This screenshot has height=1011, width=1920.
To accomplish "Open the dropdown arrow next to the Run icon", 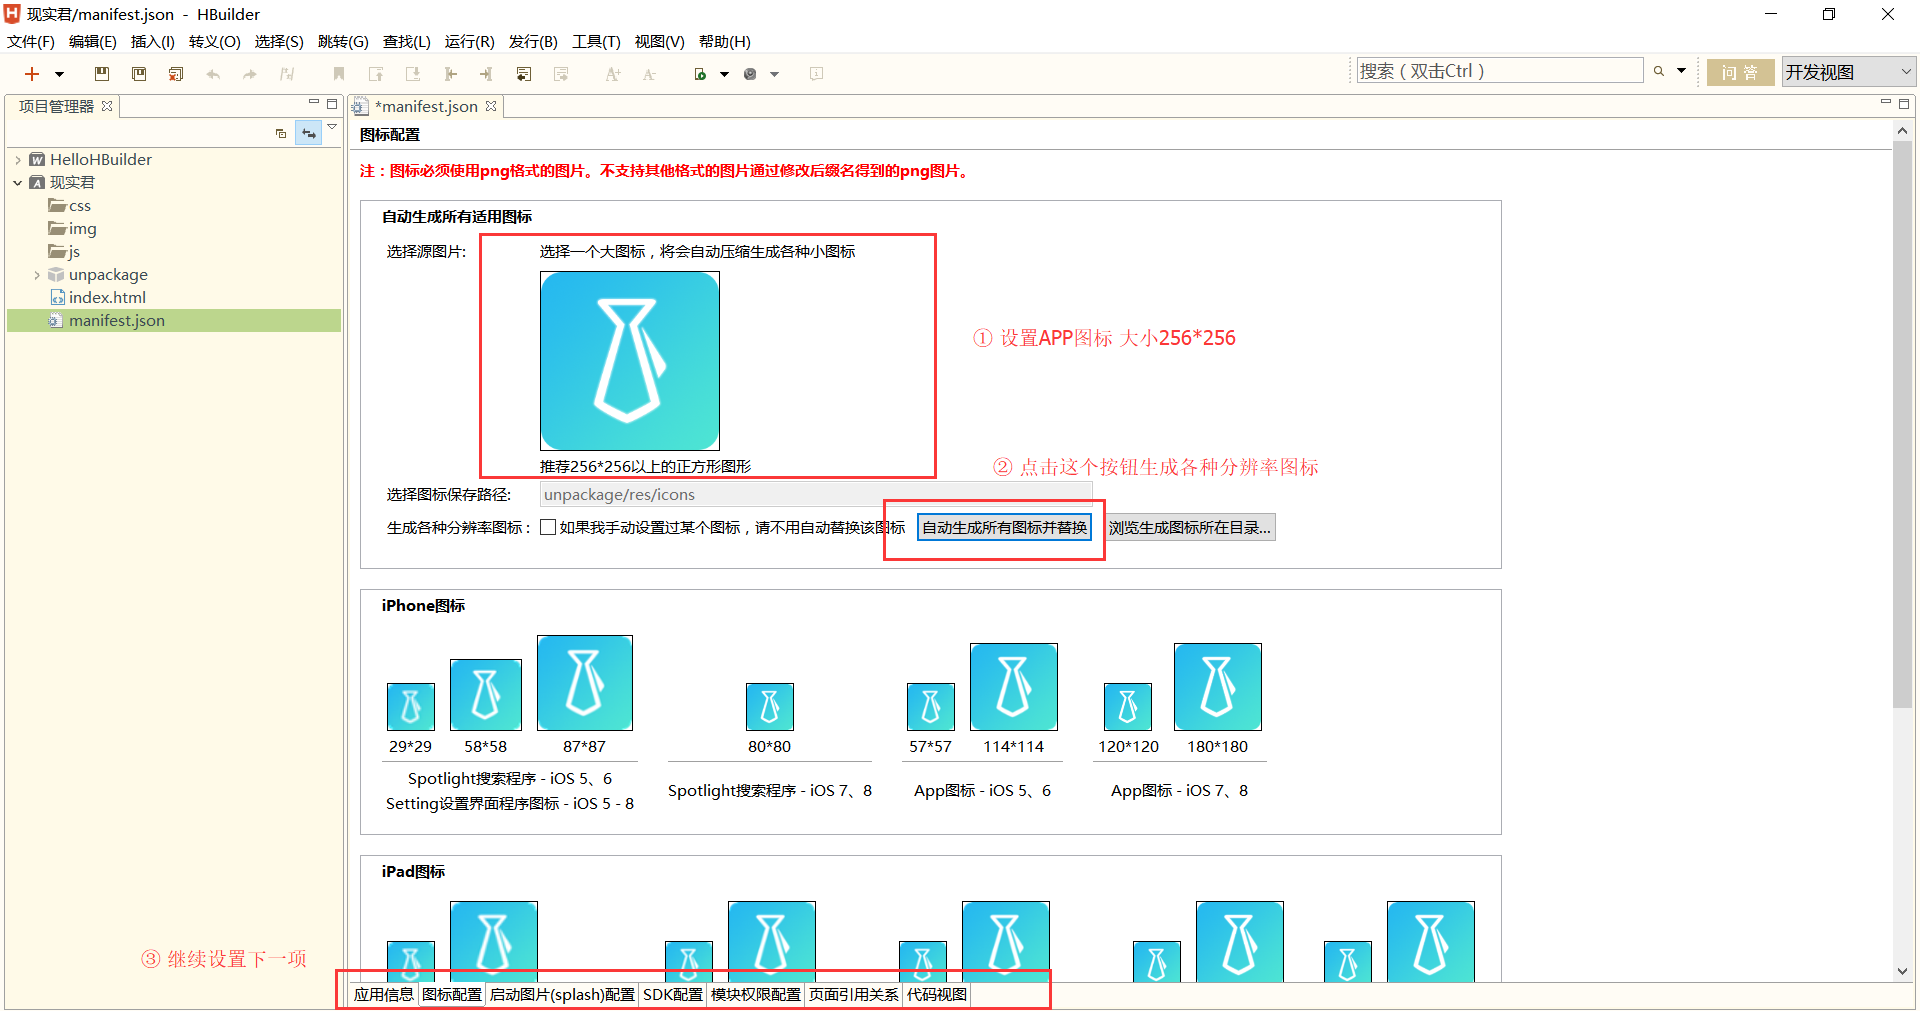I will 724,74.
